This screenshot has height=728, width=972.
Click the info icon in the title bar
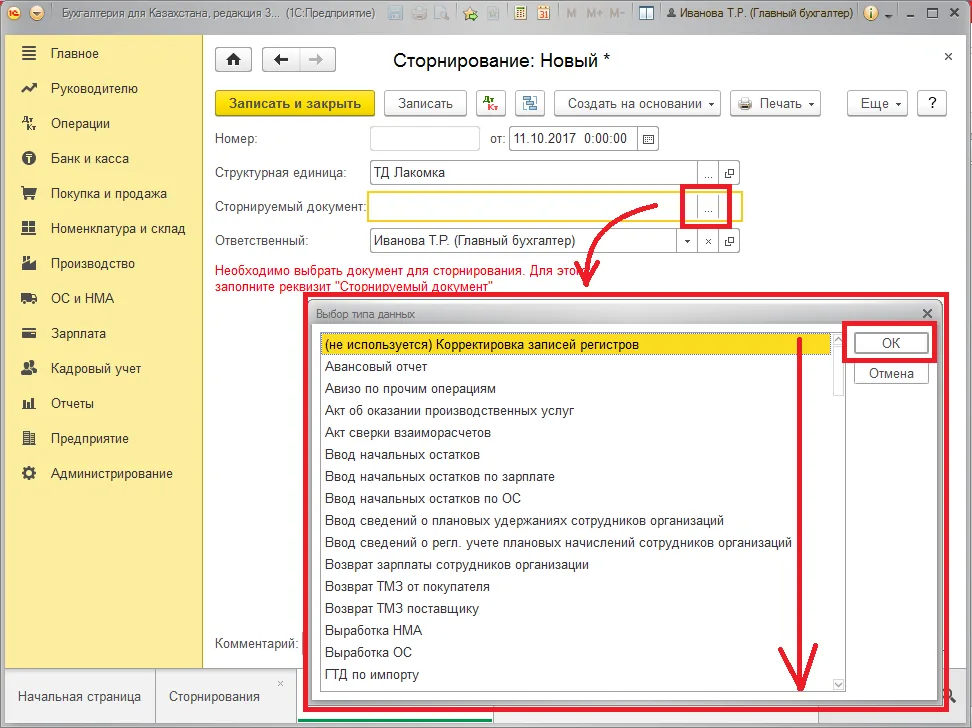click(871, 13)
